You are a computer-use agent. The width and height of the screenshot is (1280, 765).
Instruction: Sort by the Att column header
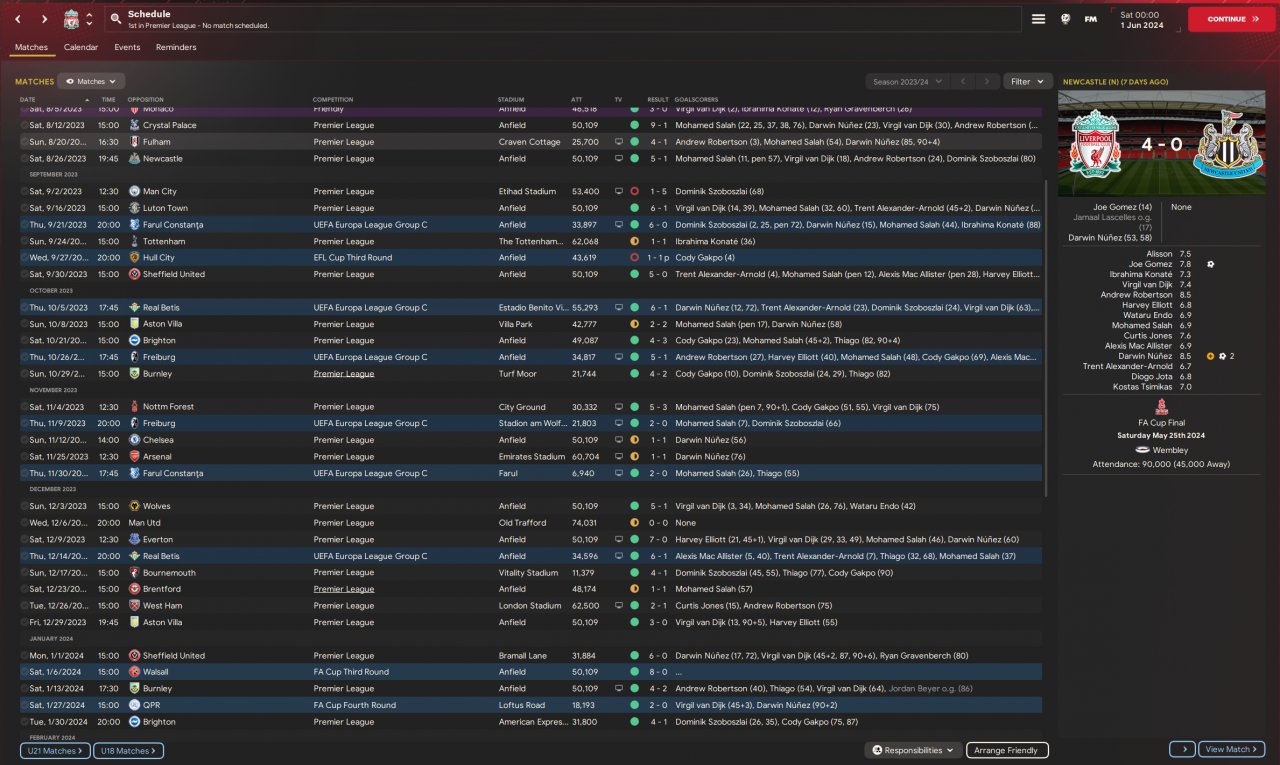[x=576, y=100]
